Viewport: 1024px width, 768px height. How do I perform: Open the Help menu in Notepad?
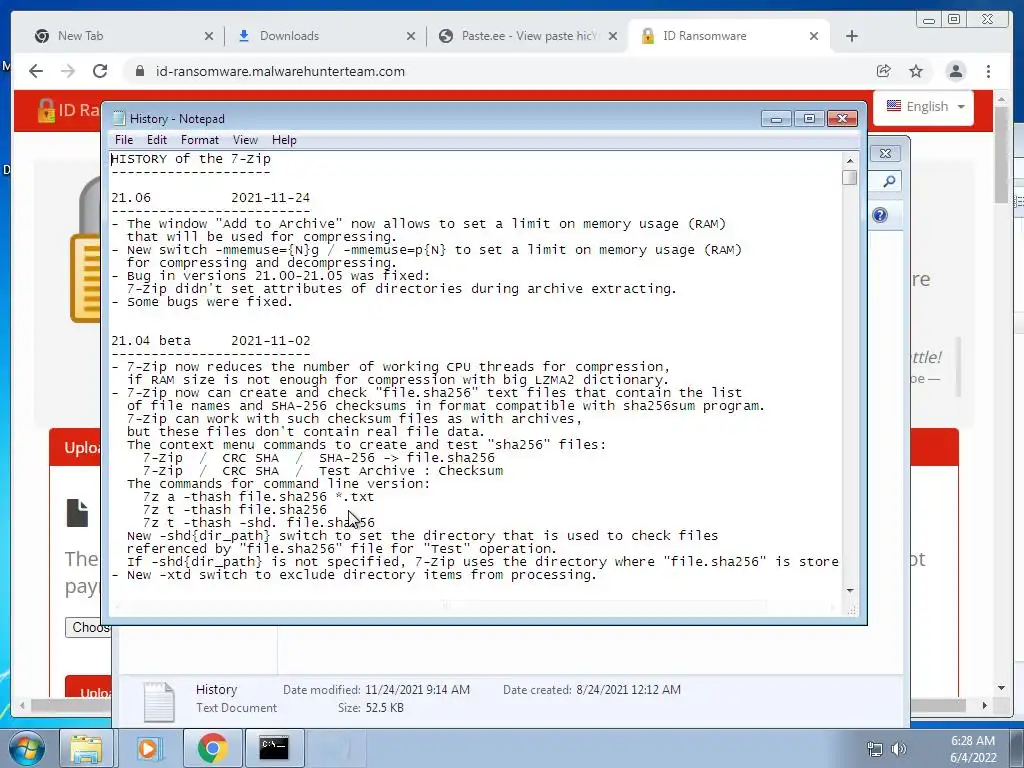[x=284, y=140]
